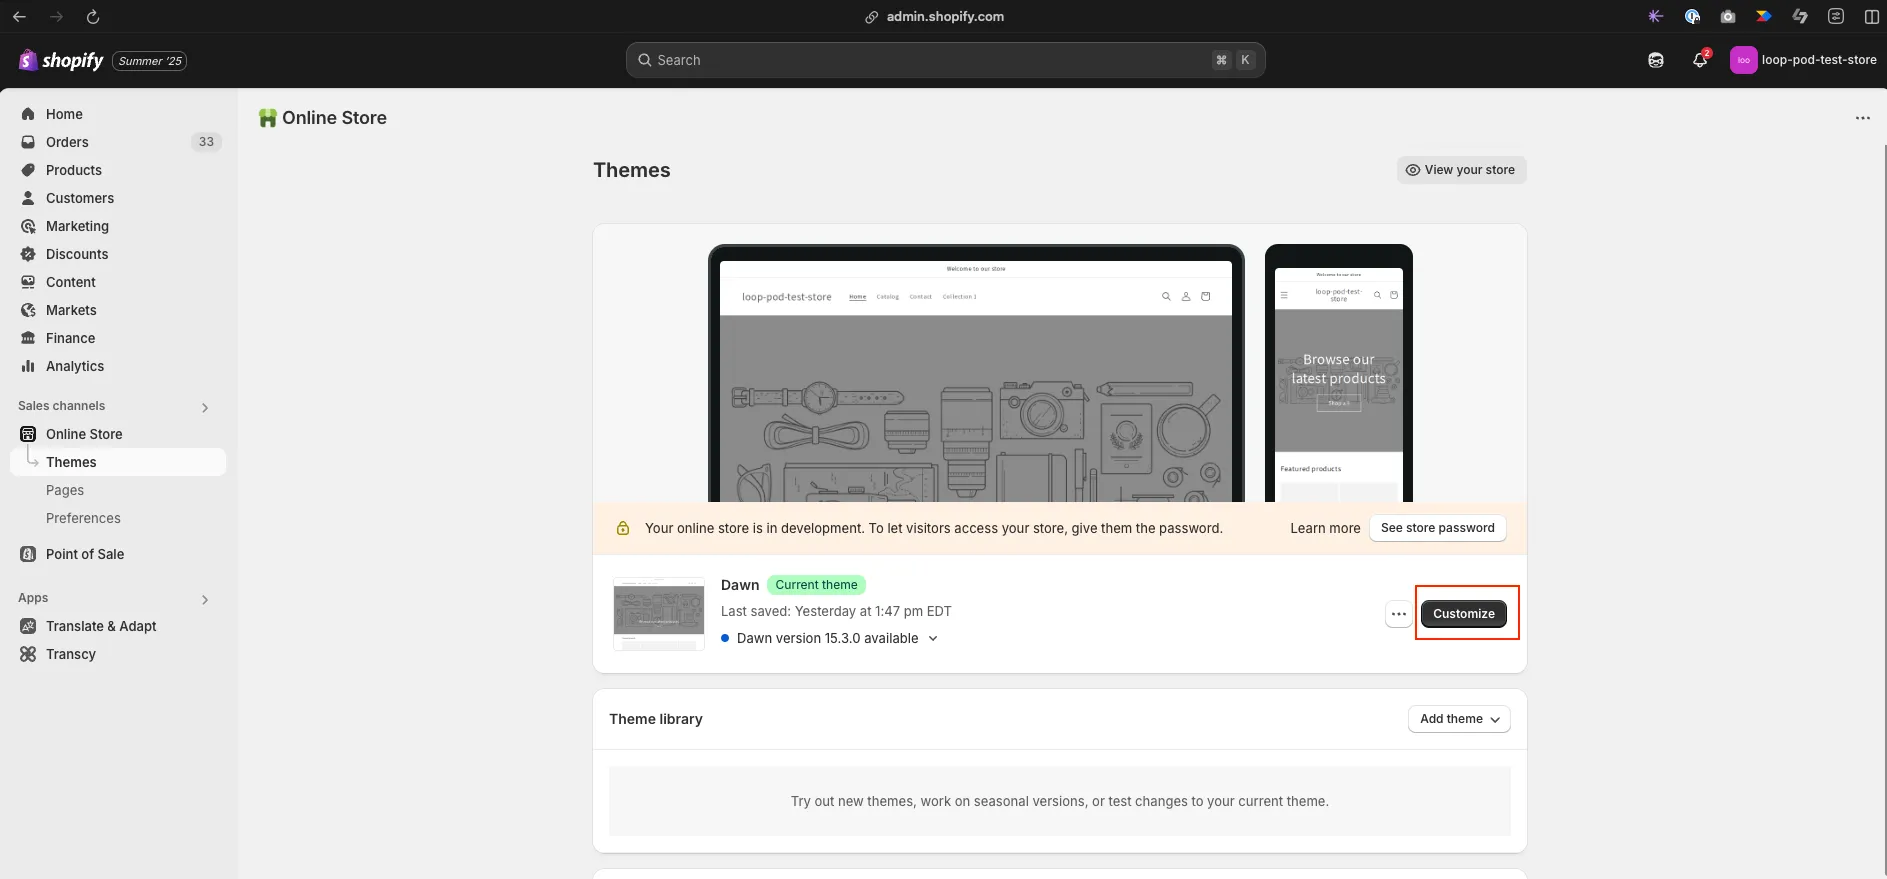Click View your store button
This screenshot has width=1887, height=879.
(1461, 170)
